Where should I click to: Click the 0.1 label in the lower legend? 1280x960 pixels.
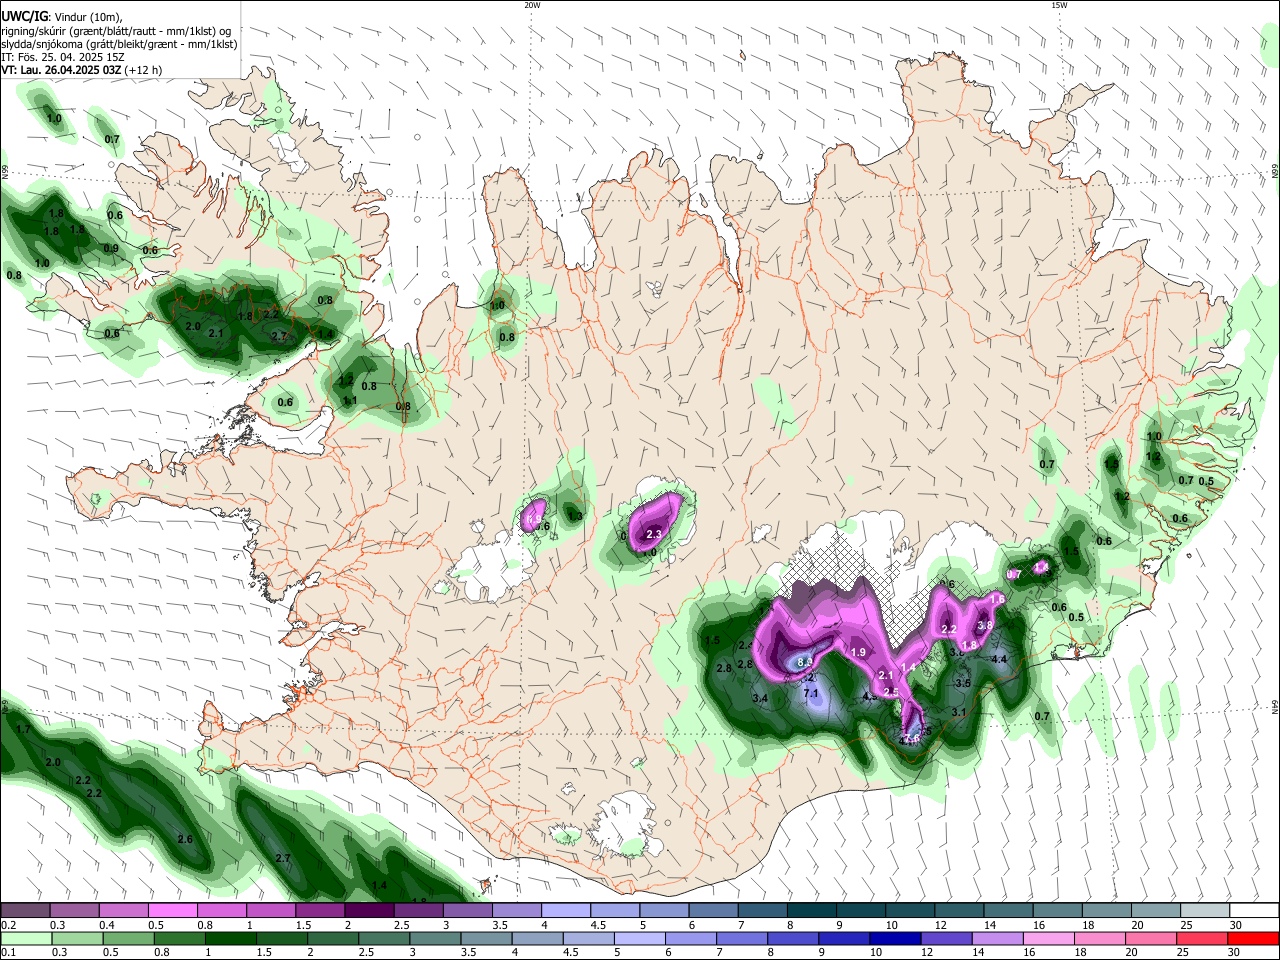pyautogui.click(x=9, y=952)
